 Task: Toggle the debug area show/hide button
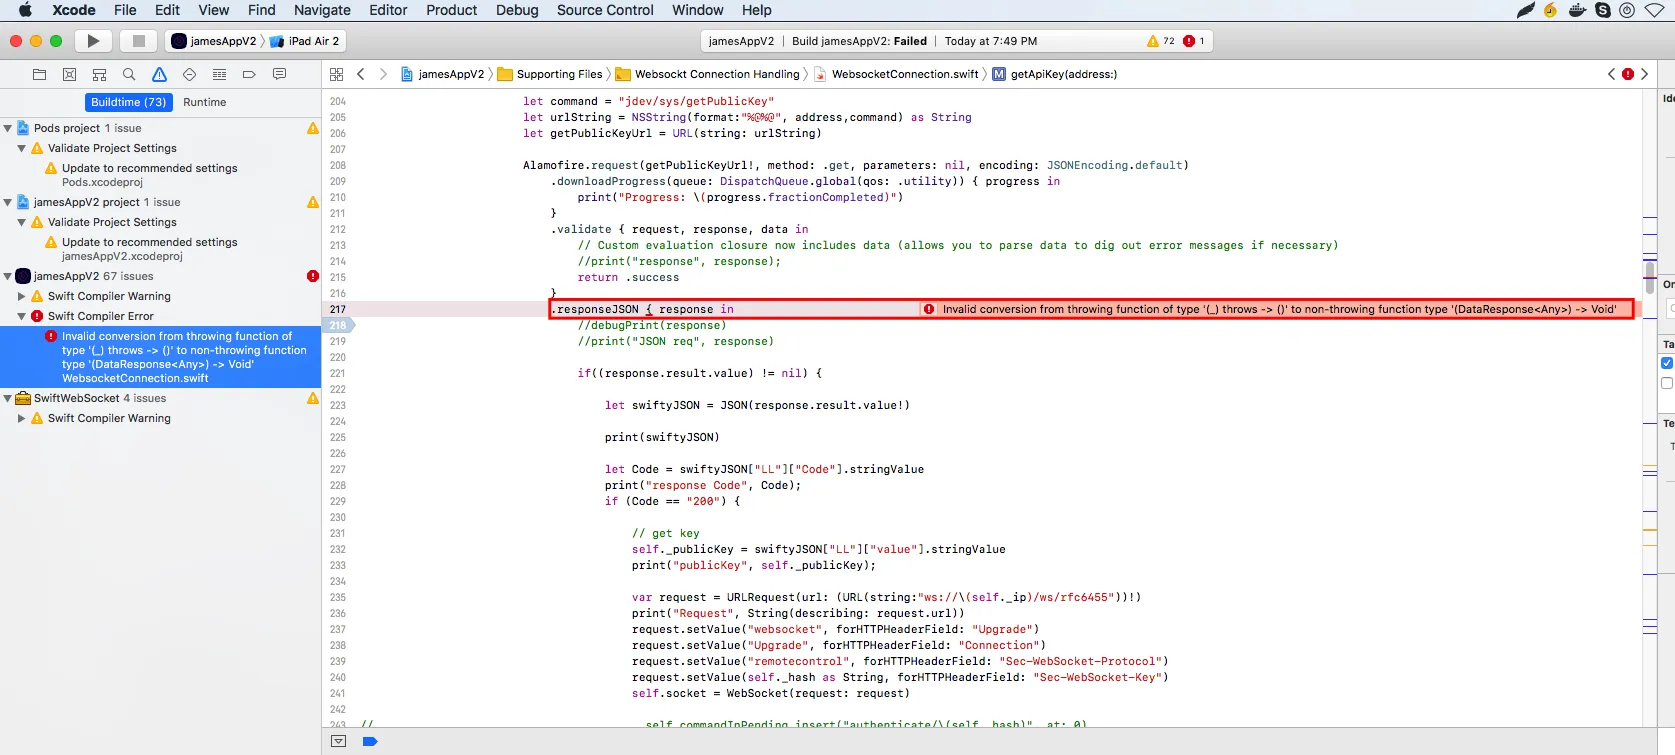(x=338, y=741)
